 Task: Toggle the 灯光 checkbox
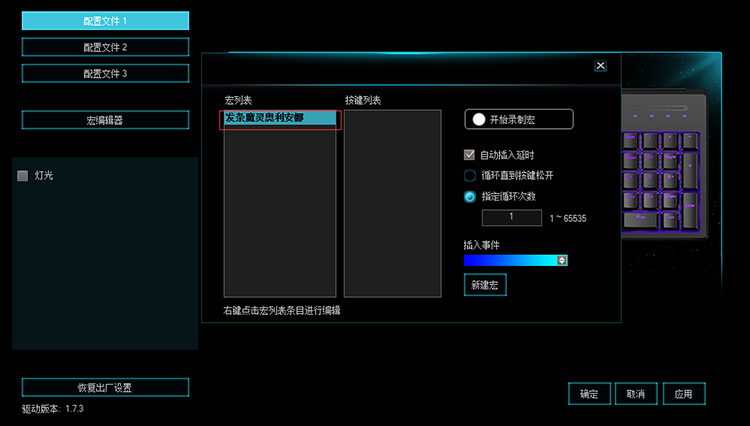click(x=22, y=175)
